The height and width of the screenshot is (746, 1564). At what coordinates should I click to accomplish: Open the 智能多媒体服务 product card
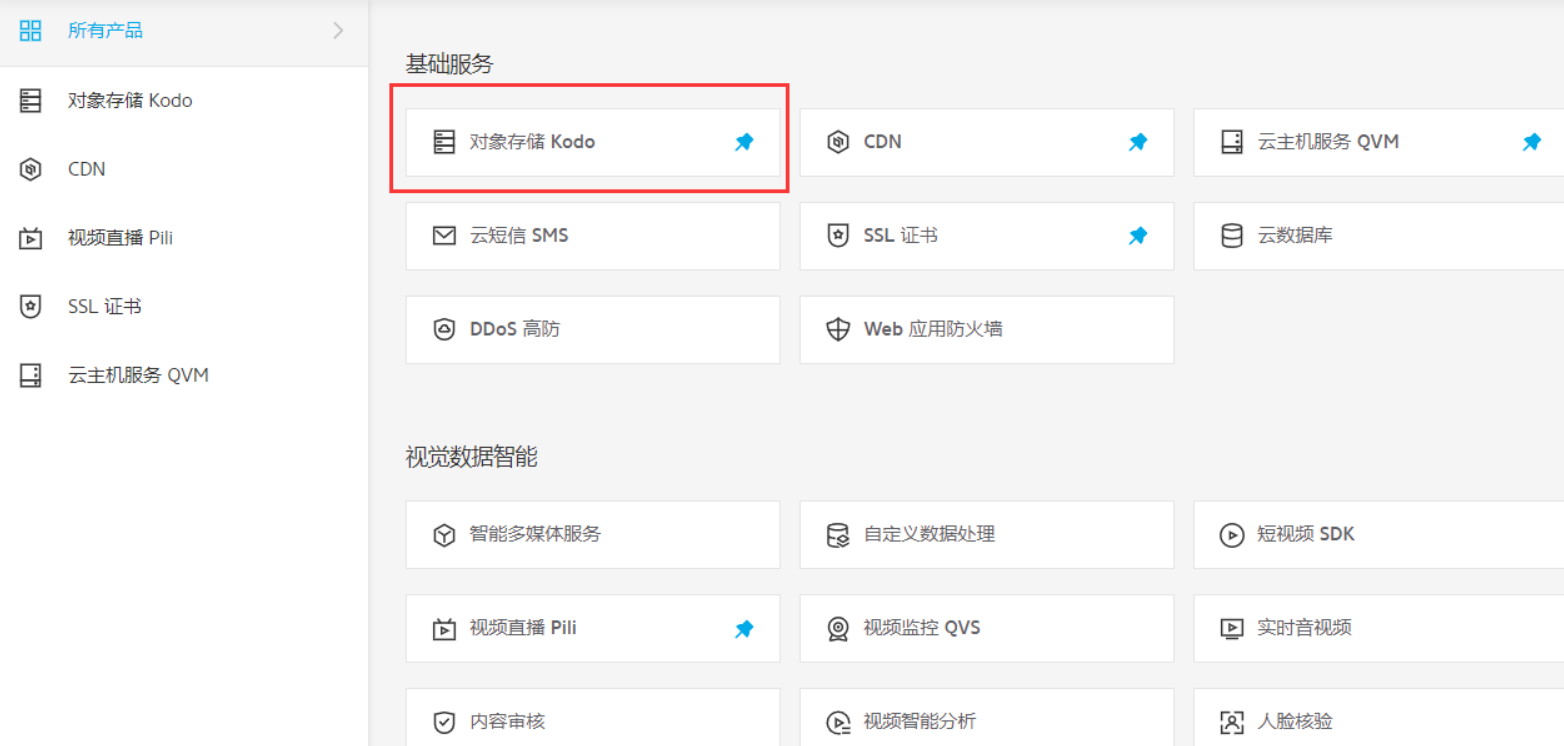coord(593,535)
